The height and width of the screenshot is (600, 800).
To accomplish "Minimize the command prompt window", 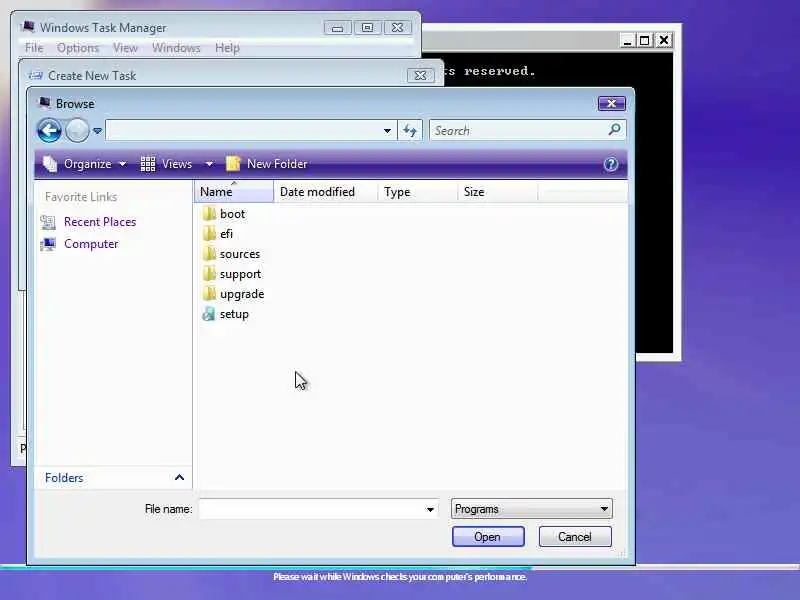I will (628, 40).
